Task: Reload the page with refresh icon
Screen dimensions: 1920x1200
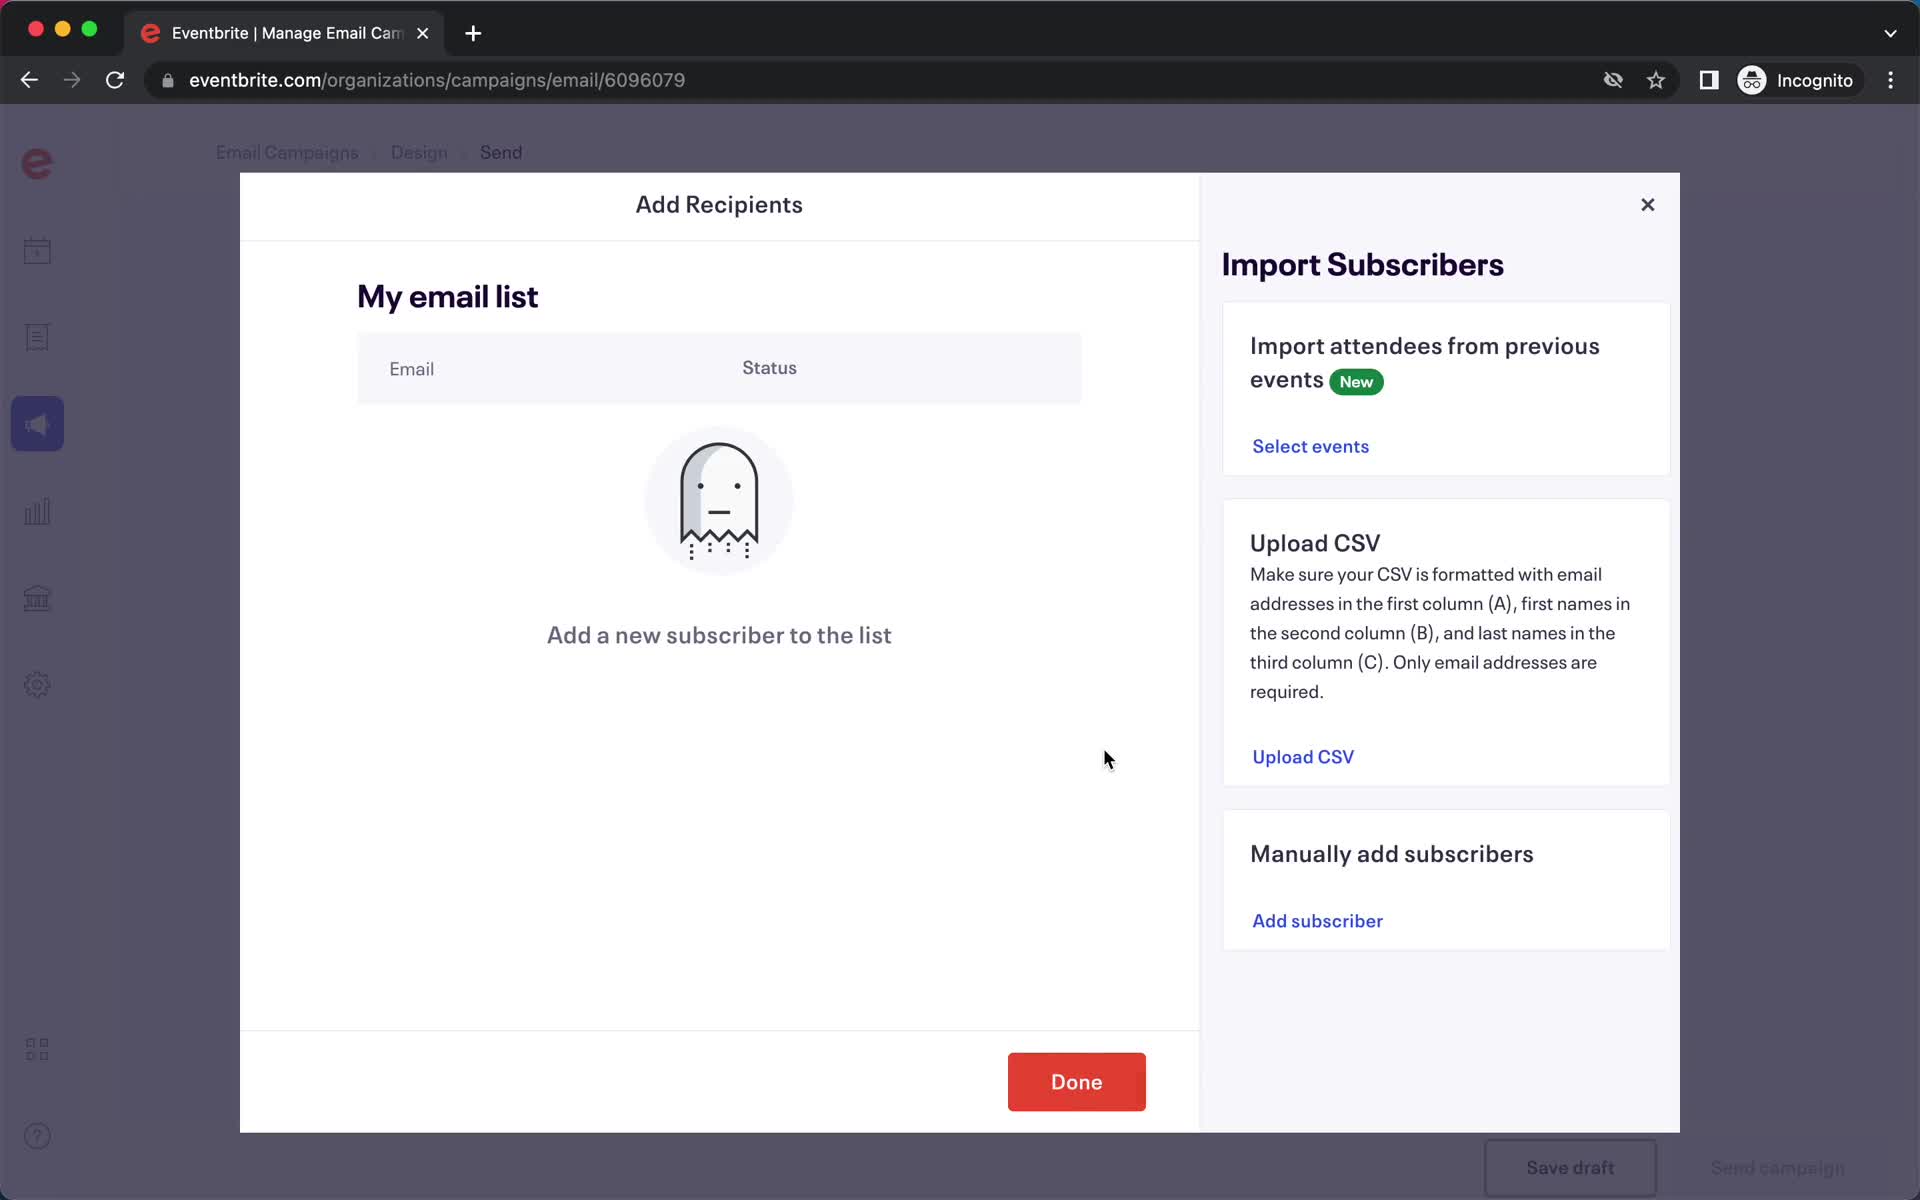Action: pos(115,80)
